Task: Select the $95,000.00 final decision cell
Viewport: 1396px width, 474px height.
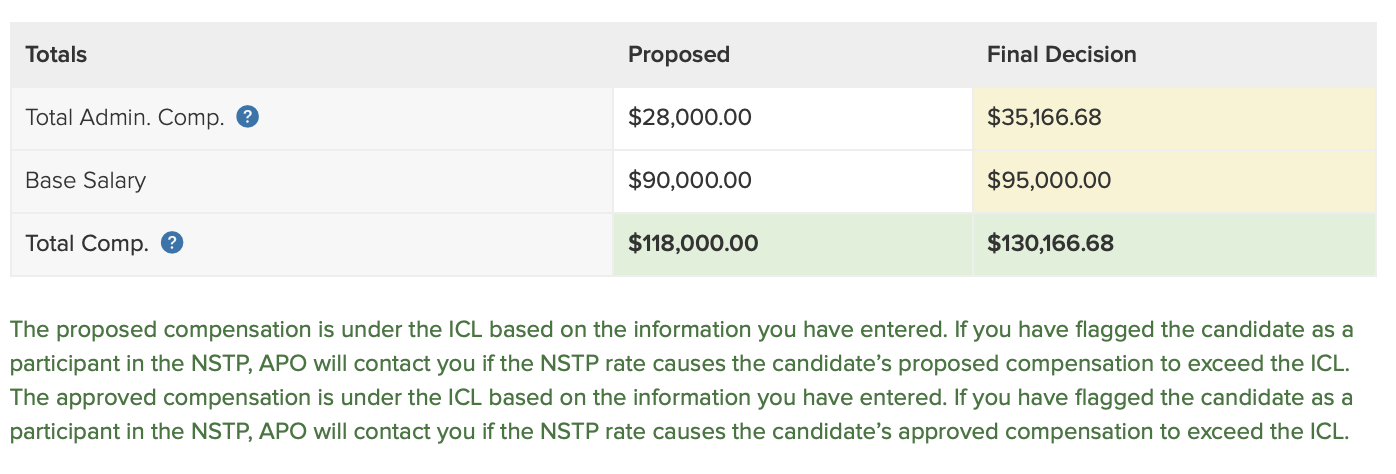Action: pyautogui.click(x=1048, y=180)
